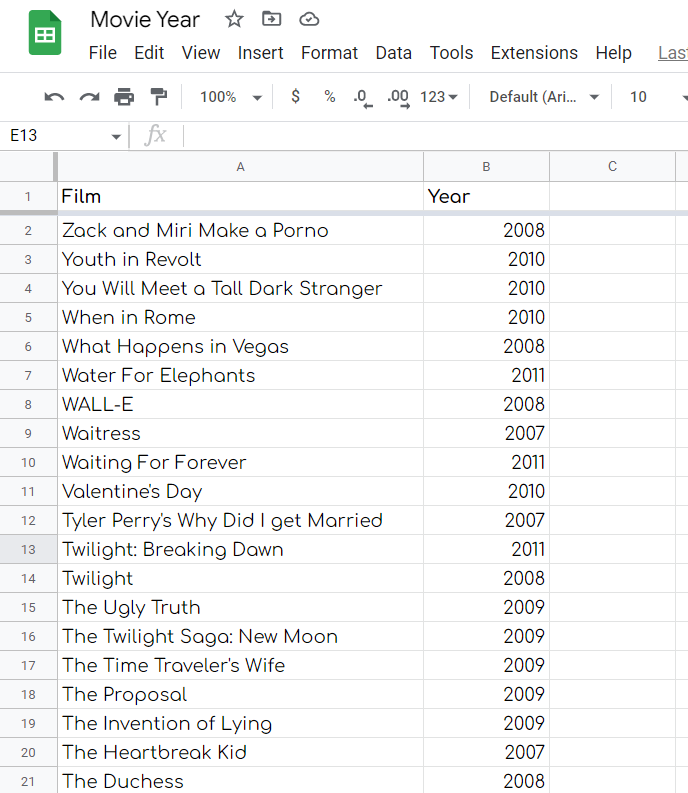Click the Move to folder icon
The height and width of the screenshot is (793, 688).
point(272,19)
